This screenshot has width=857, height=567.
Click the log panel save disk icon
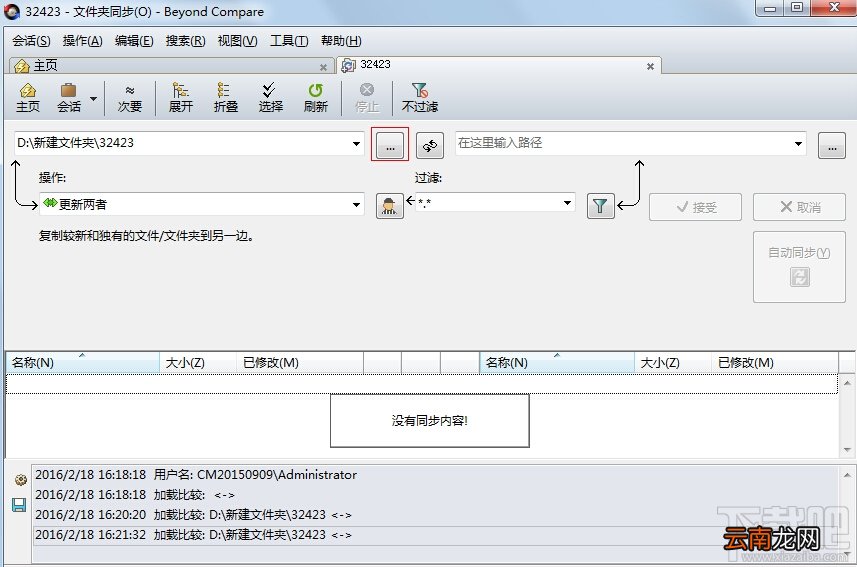click(19, 505)
